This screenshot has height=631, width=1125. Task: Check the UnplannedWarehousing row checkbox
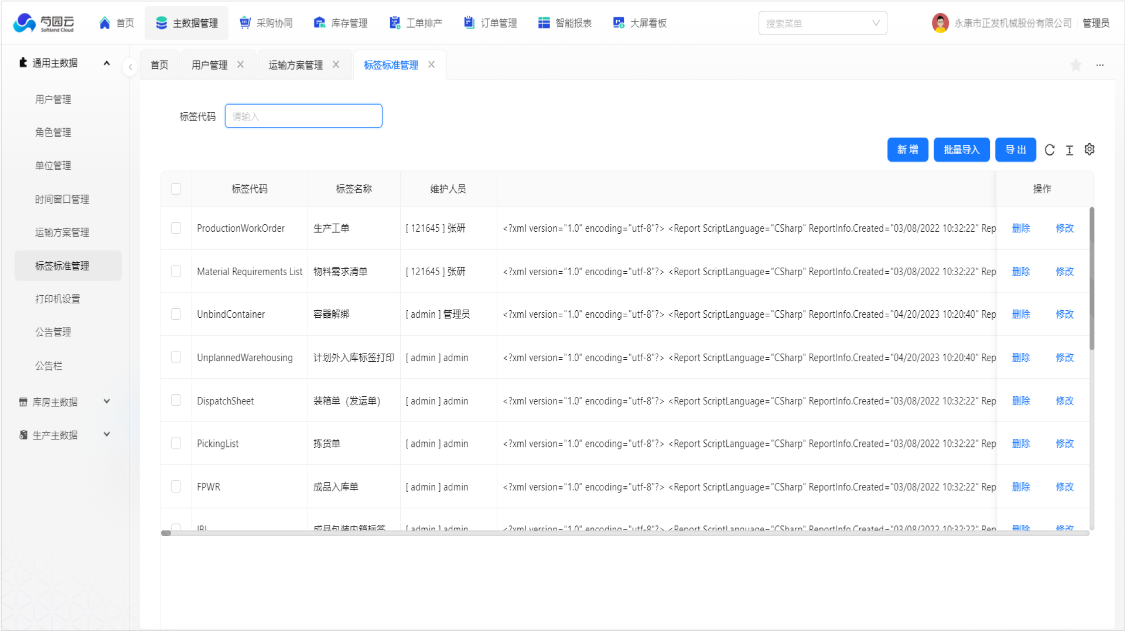tap(176, 357)
